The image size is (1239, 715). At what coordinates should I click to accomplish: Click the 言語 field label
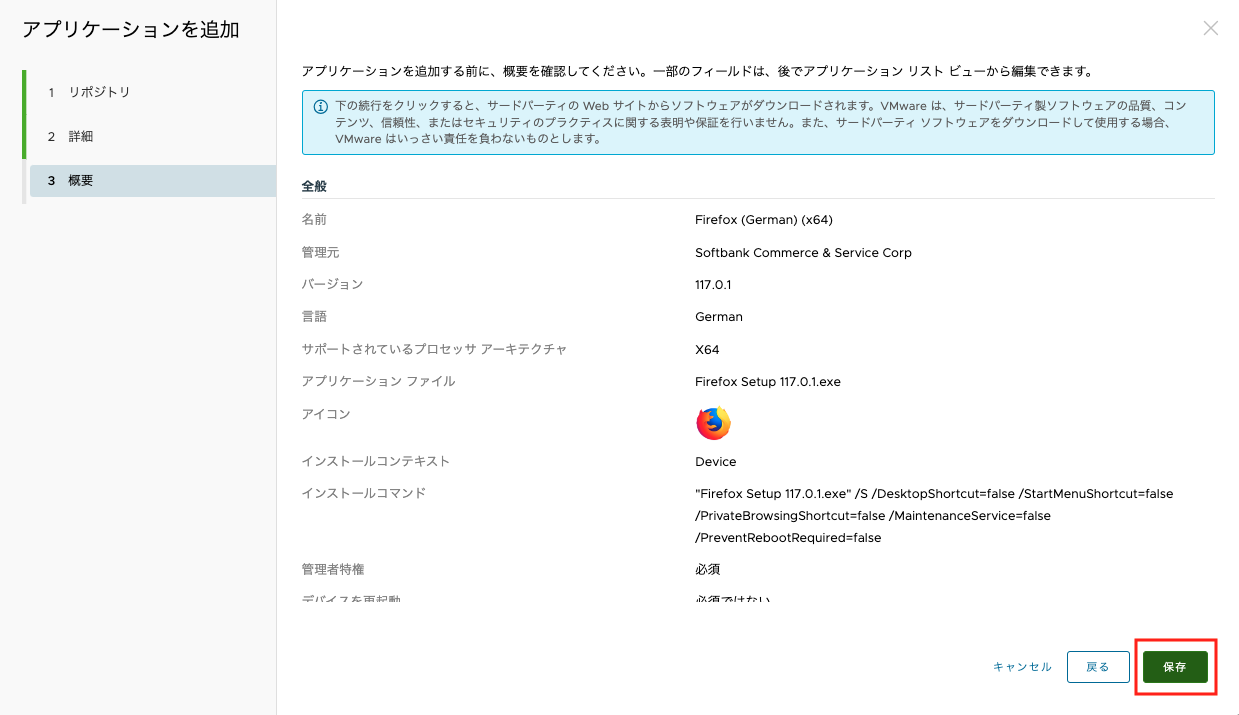pos(314,317)
